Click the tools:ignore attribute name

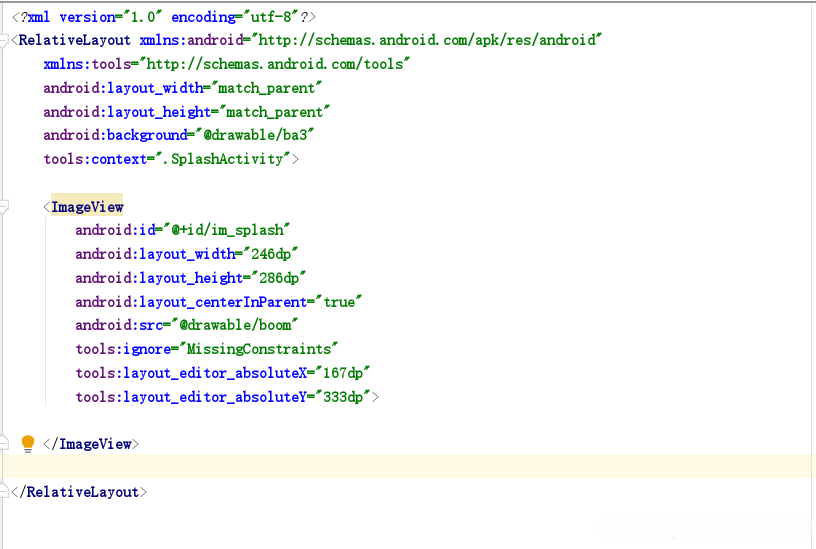pyautogui.click(x=123, y=349)
